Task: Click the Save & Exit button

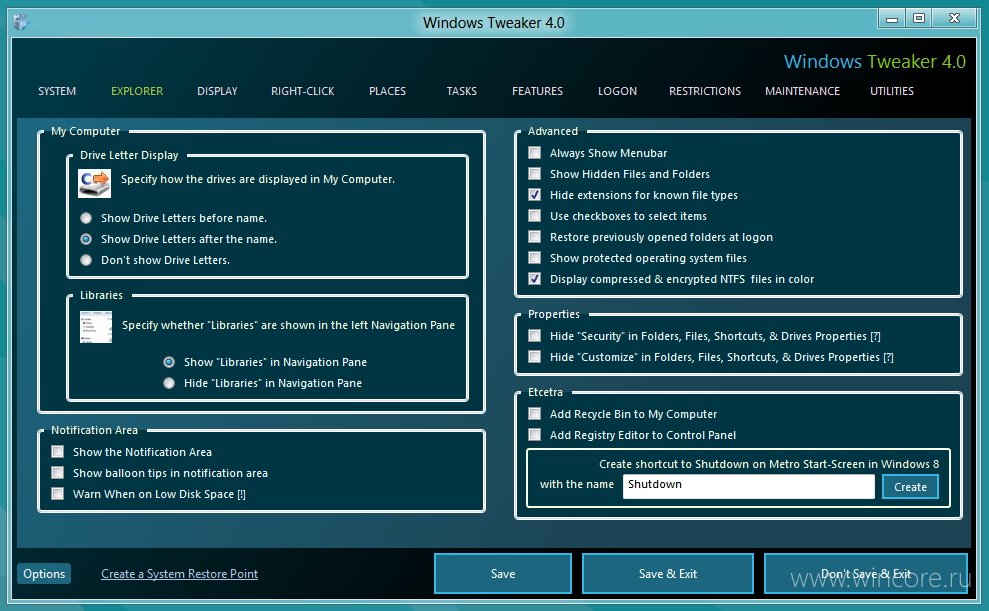Action: (667, 574)
